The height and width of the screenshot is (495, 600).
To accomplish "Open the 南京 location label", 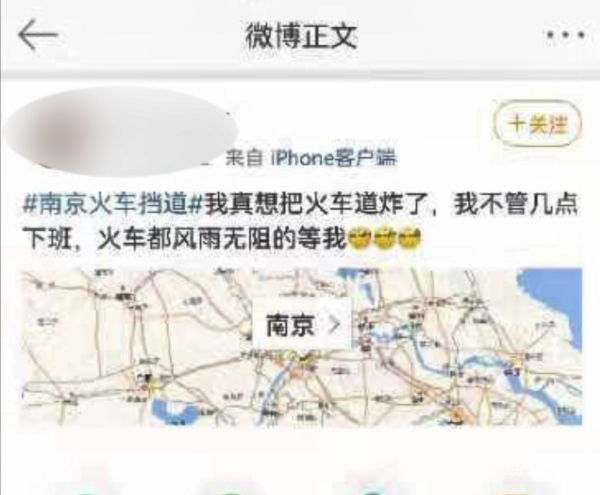I will (290, 326).
